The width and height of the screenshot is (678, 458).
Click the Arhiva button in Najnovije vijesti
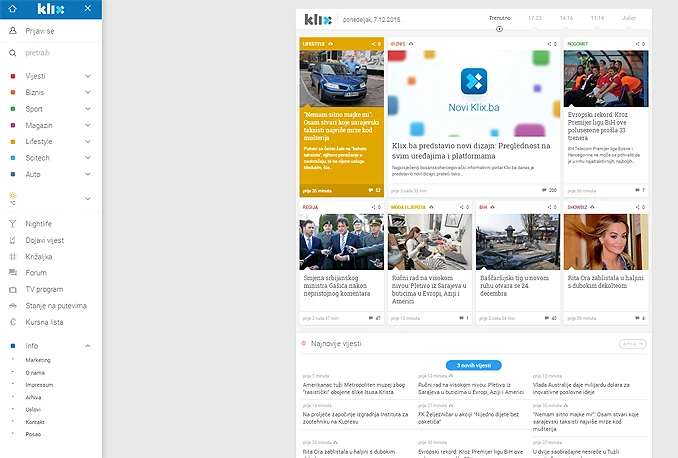click(633, 344)
